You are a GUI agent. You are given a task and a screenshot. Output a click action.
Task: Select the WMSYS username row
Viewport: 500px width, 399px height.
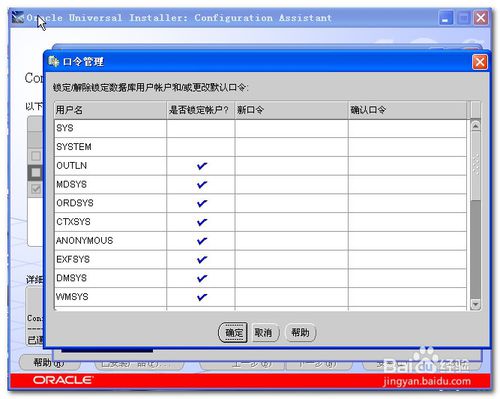pyautogui.click(x=110, y=297)
